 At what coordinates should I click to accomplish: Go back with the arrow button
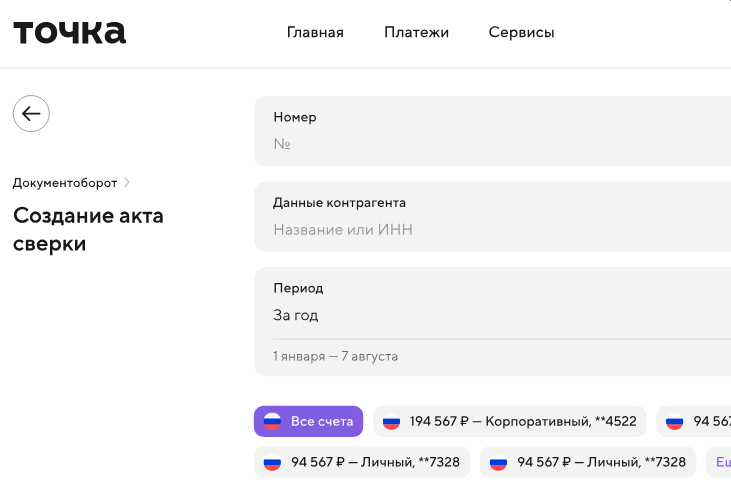tap(31, 114)
